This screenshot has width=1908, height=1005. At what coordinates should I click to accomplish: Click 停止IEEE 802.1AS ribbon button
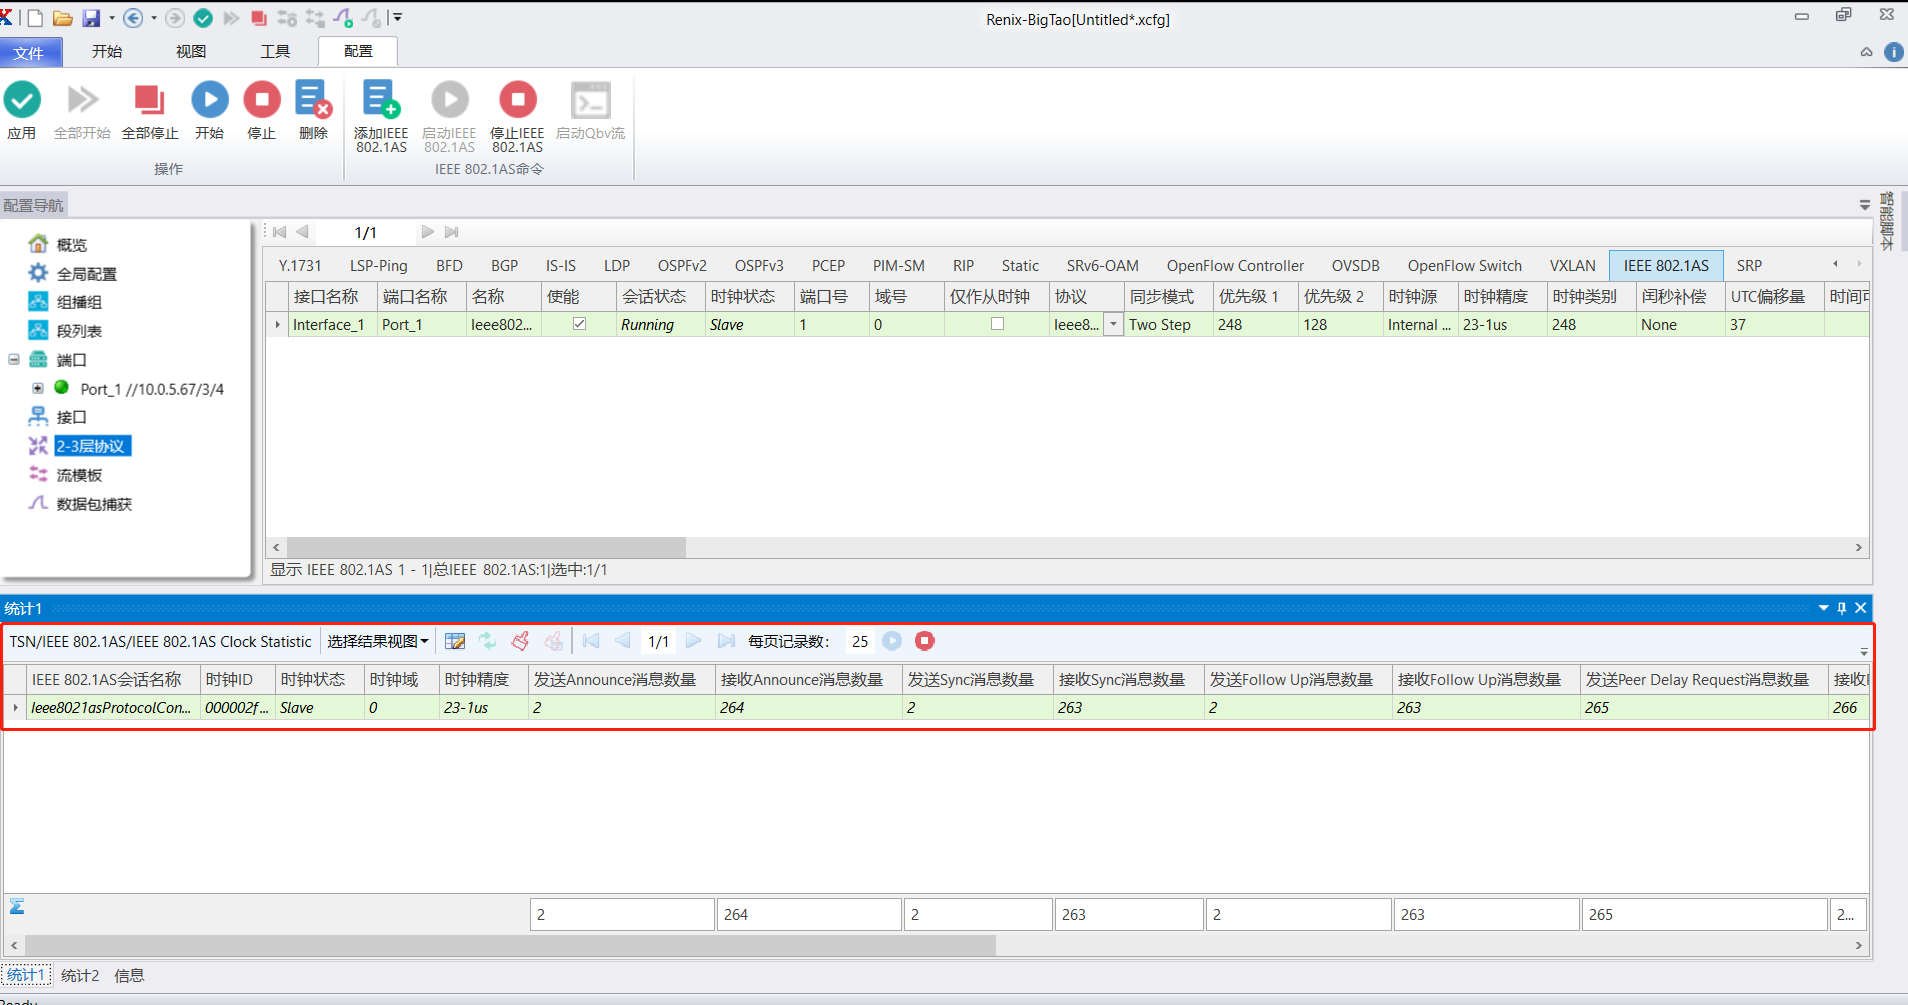click(518, 117)
